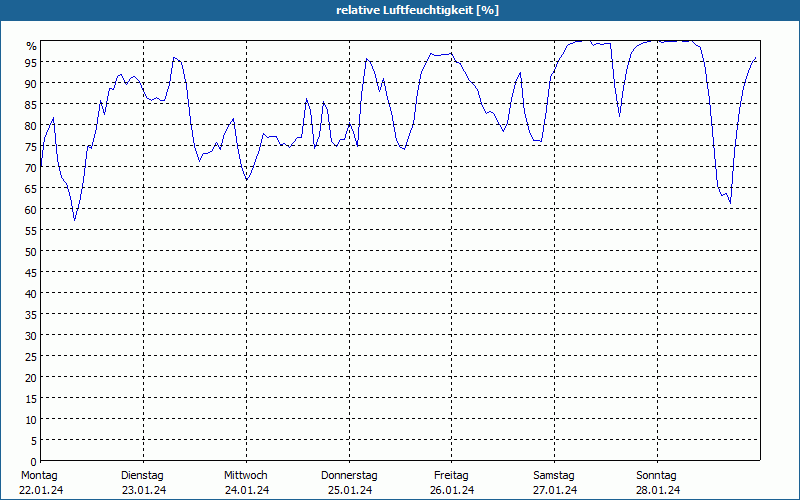800x500 pixels.
Task: Click the y-axis value '25'
Action: click(x=31, y=357)
